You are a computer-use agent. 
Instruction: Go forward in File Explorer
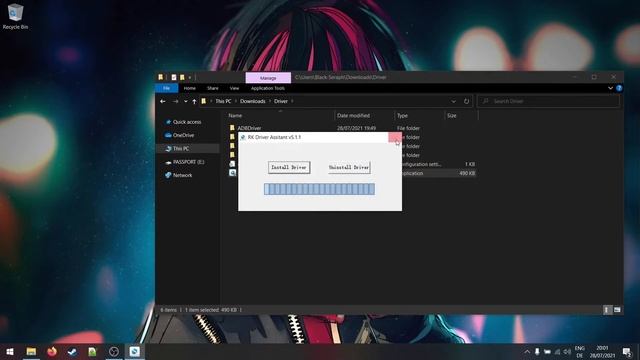click(x=176, y=101)
